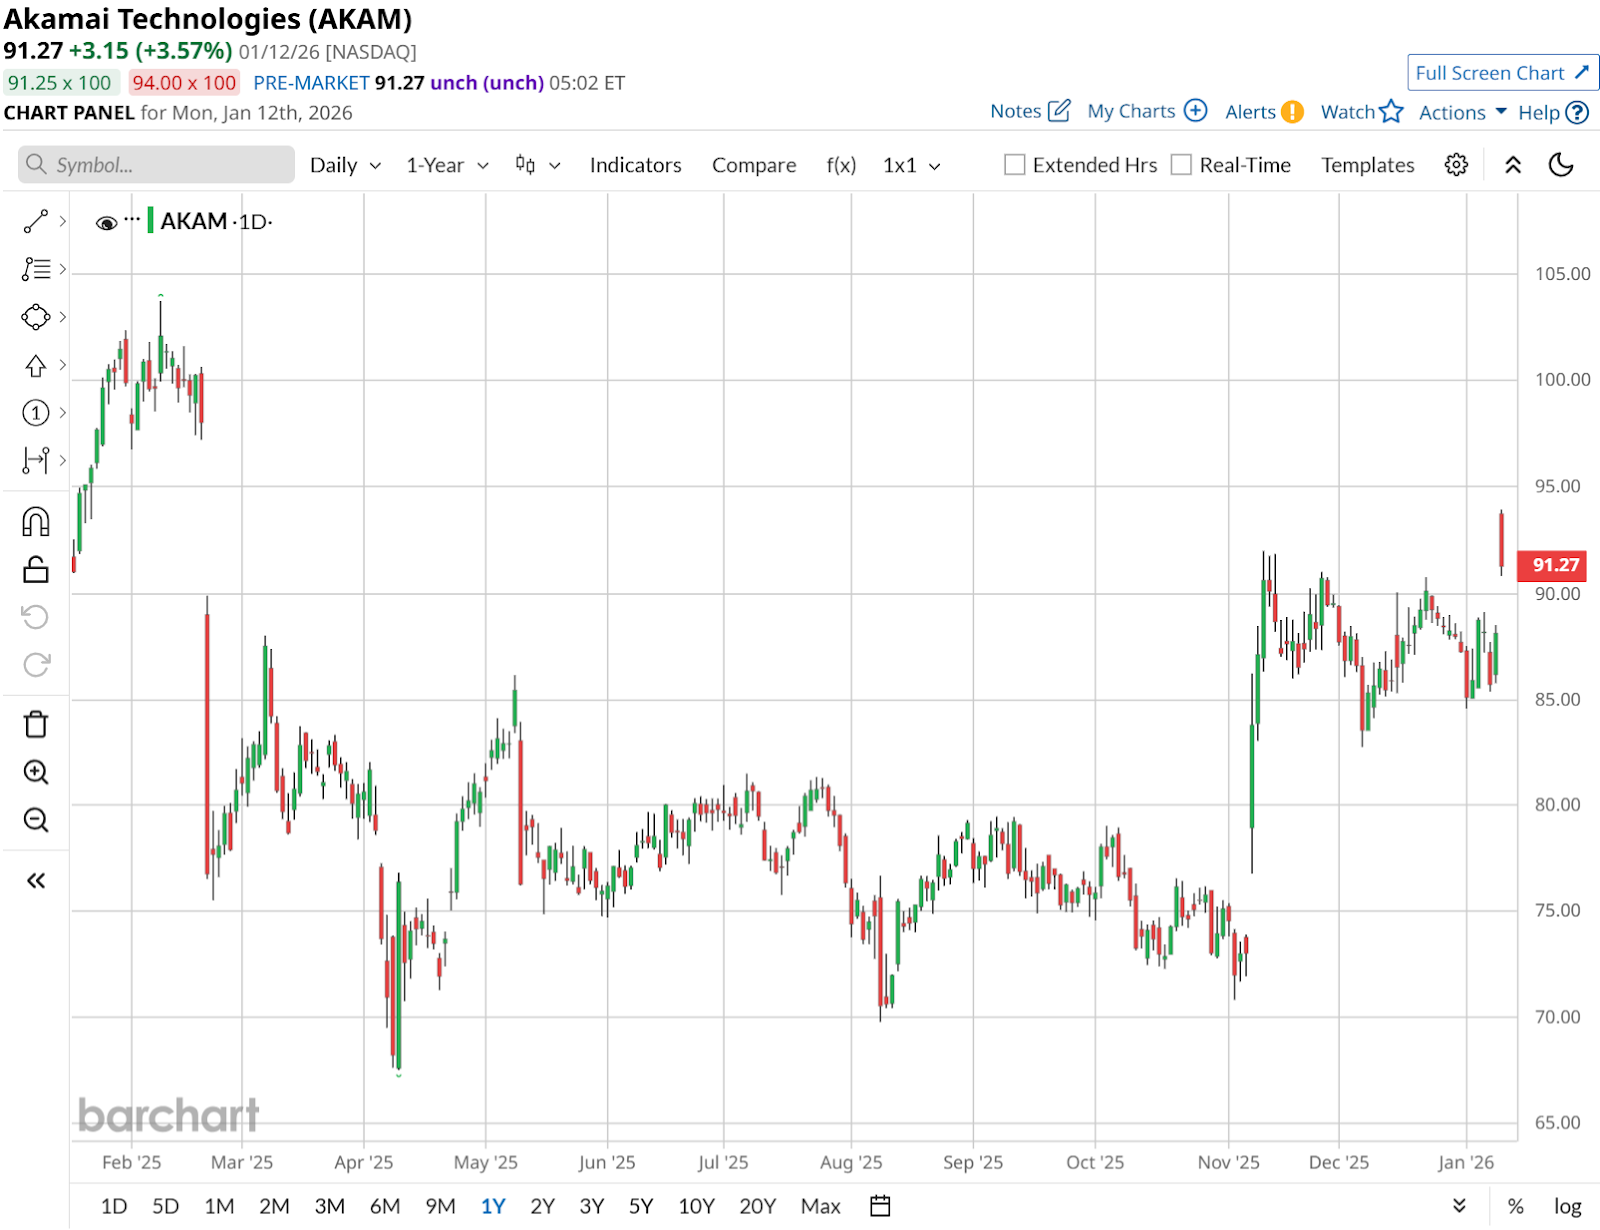Expand the Actions dropdown menu

click(1462, 112)
